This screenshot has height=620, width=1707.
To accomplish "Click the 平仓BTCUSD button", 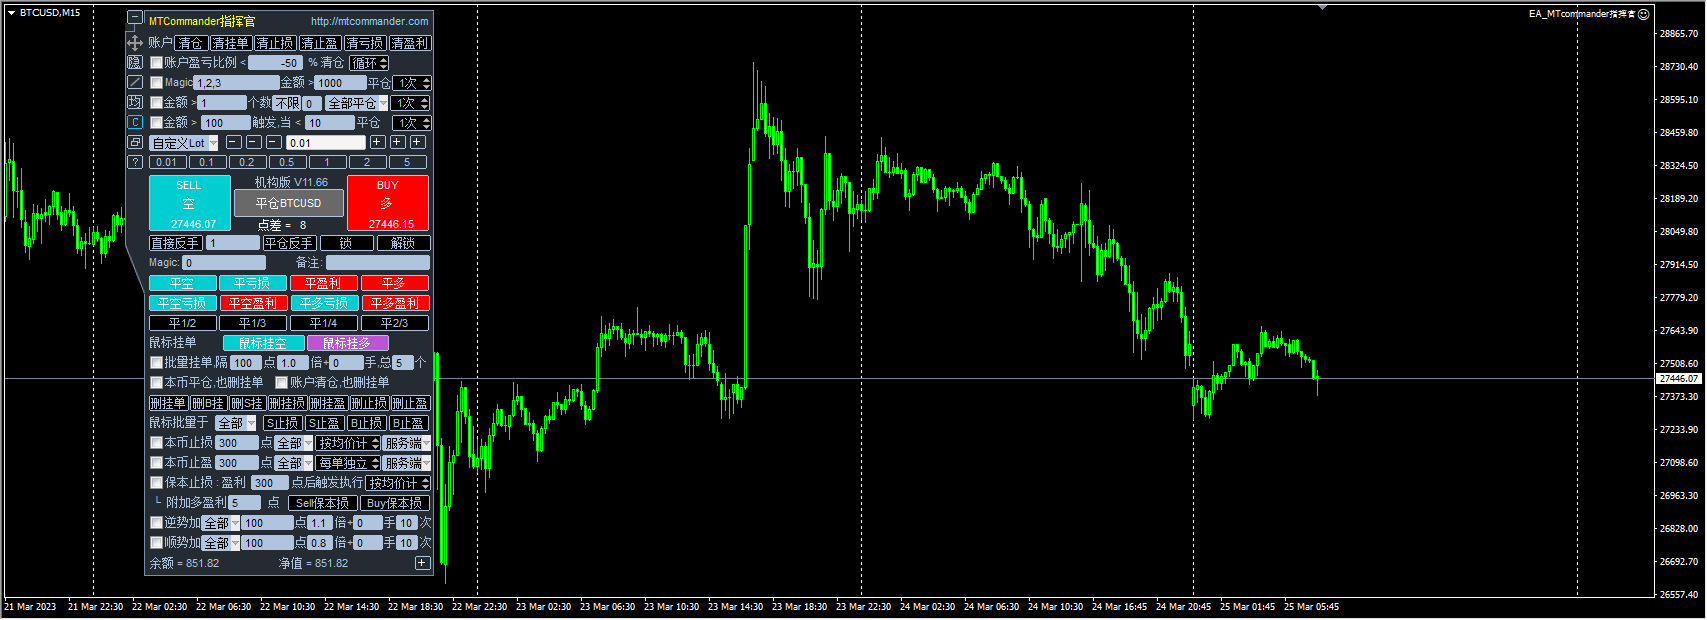I will click(289, 203).
